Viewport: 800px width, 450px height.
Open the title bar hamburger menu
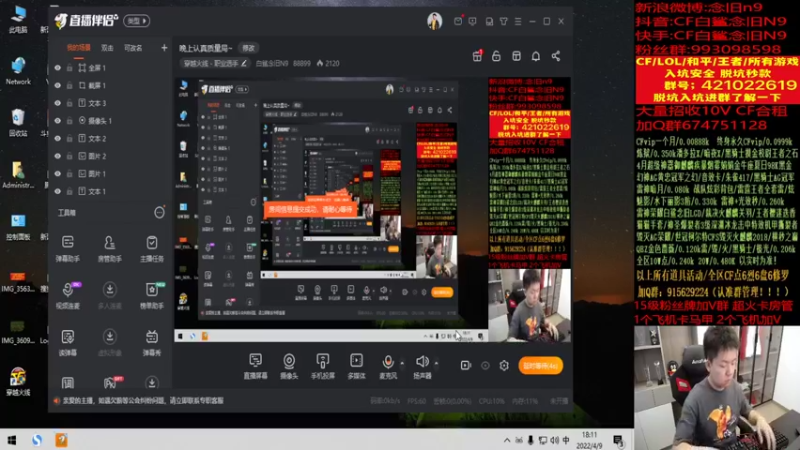(x=518, y=21)
